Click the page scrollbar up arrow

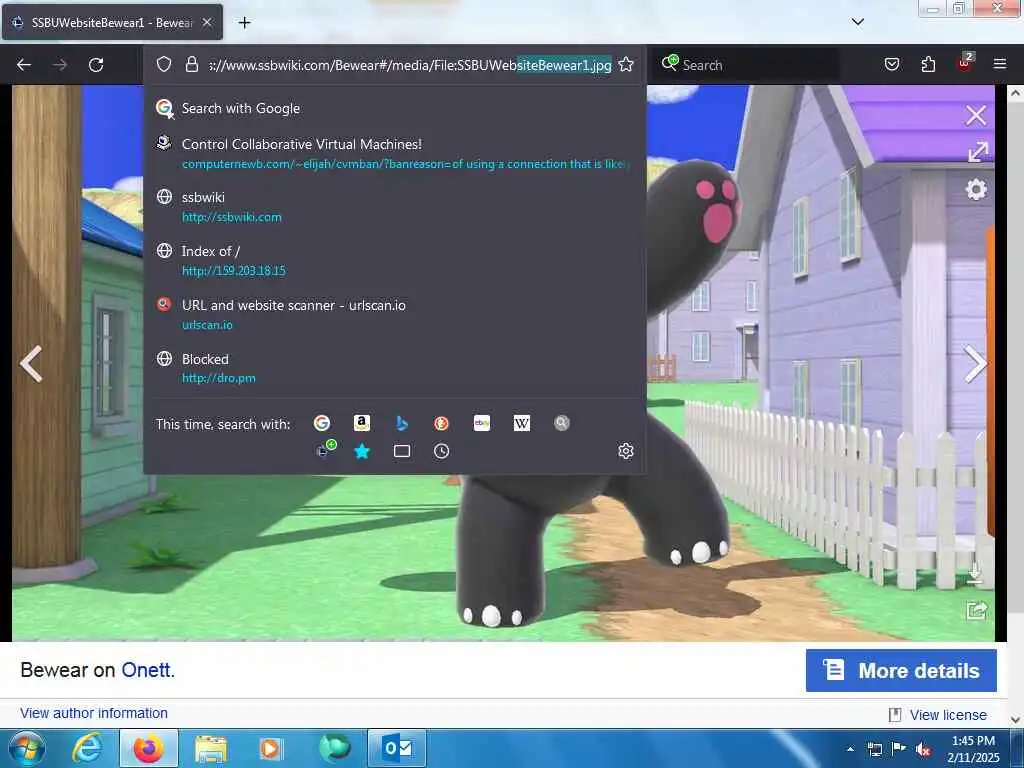pyautogui.click(x=1016, y=93)
